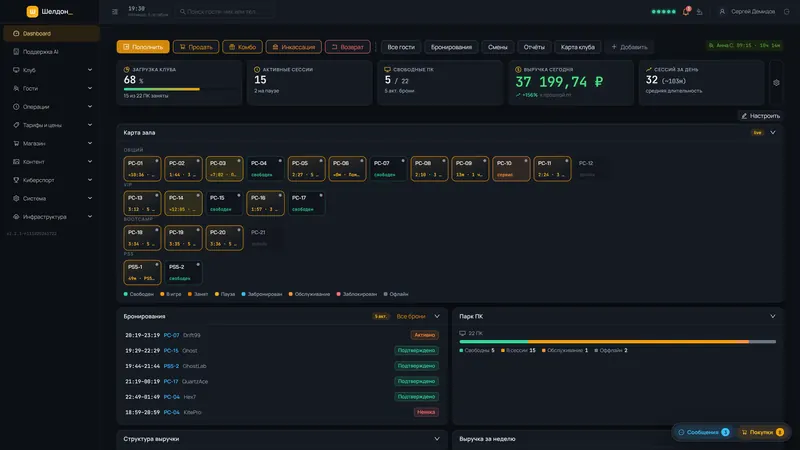The image size is (800, 450).
Task: Select the PC-20 bootcamp tile
Action: (224, 238)
